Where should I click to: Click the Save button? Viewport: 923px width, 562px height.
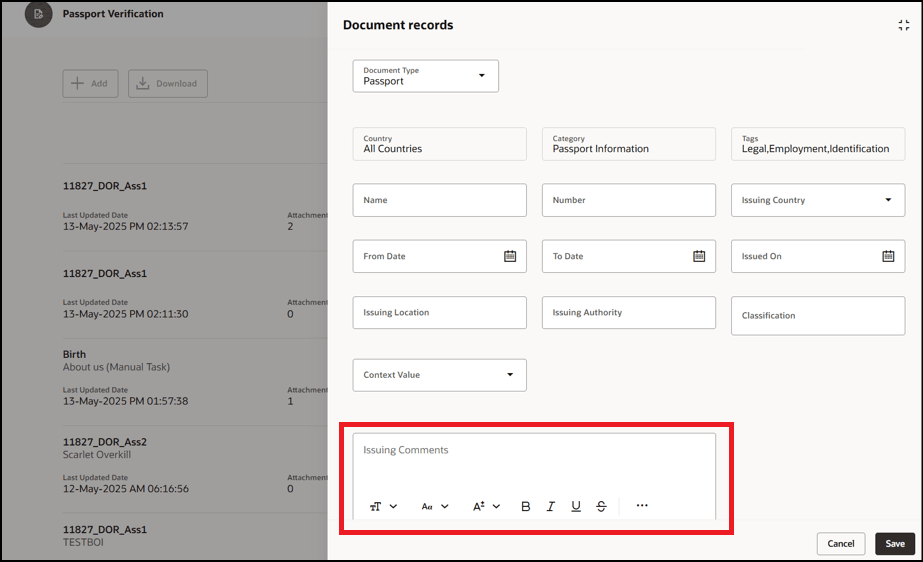click(895, 544)
